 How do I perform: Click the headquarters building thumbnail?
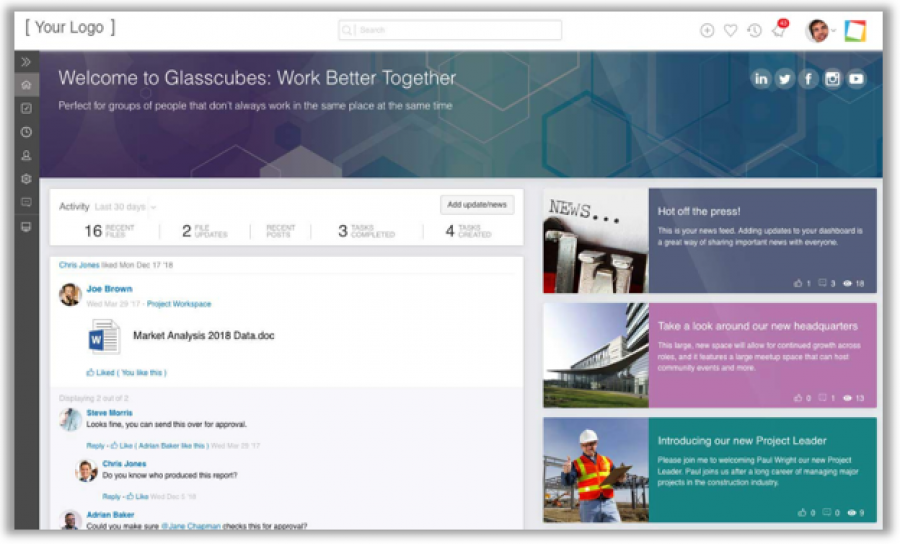(x=596, y=355)
